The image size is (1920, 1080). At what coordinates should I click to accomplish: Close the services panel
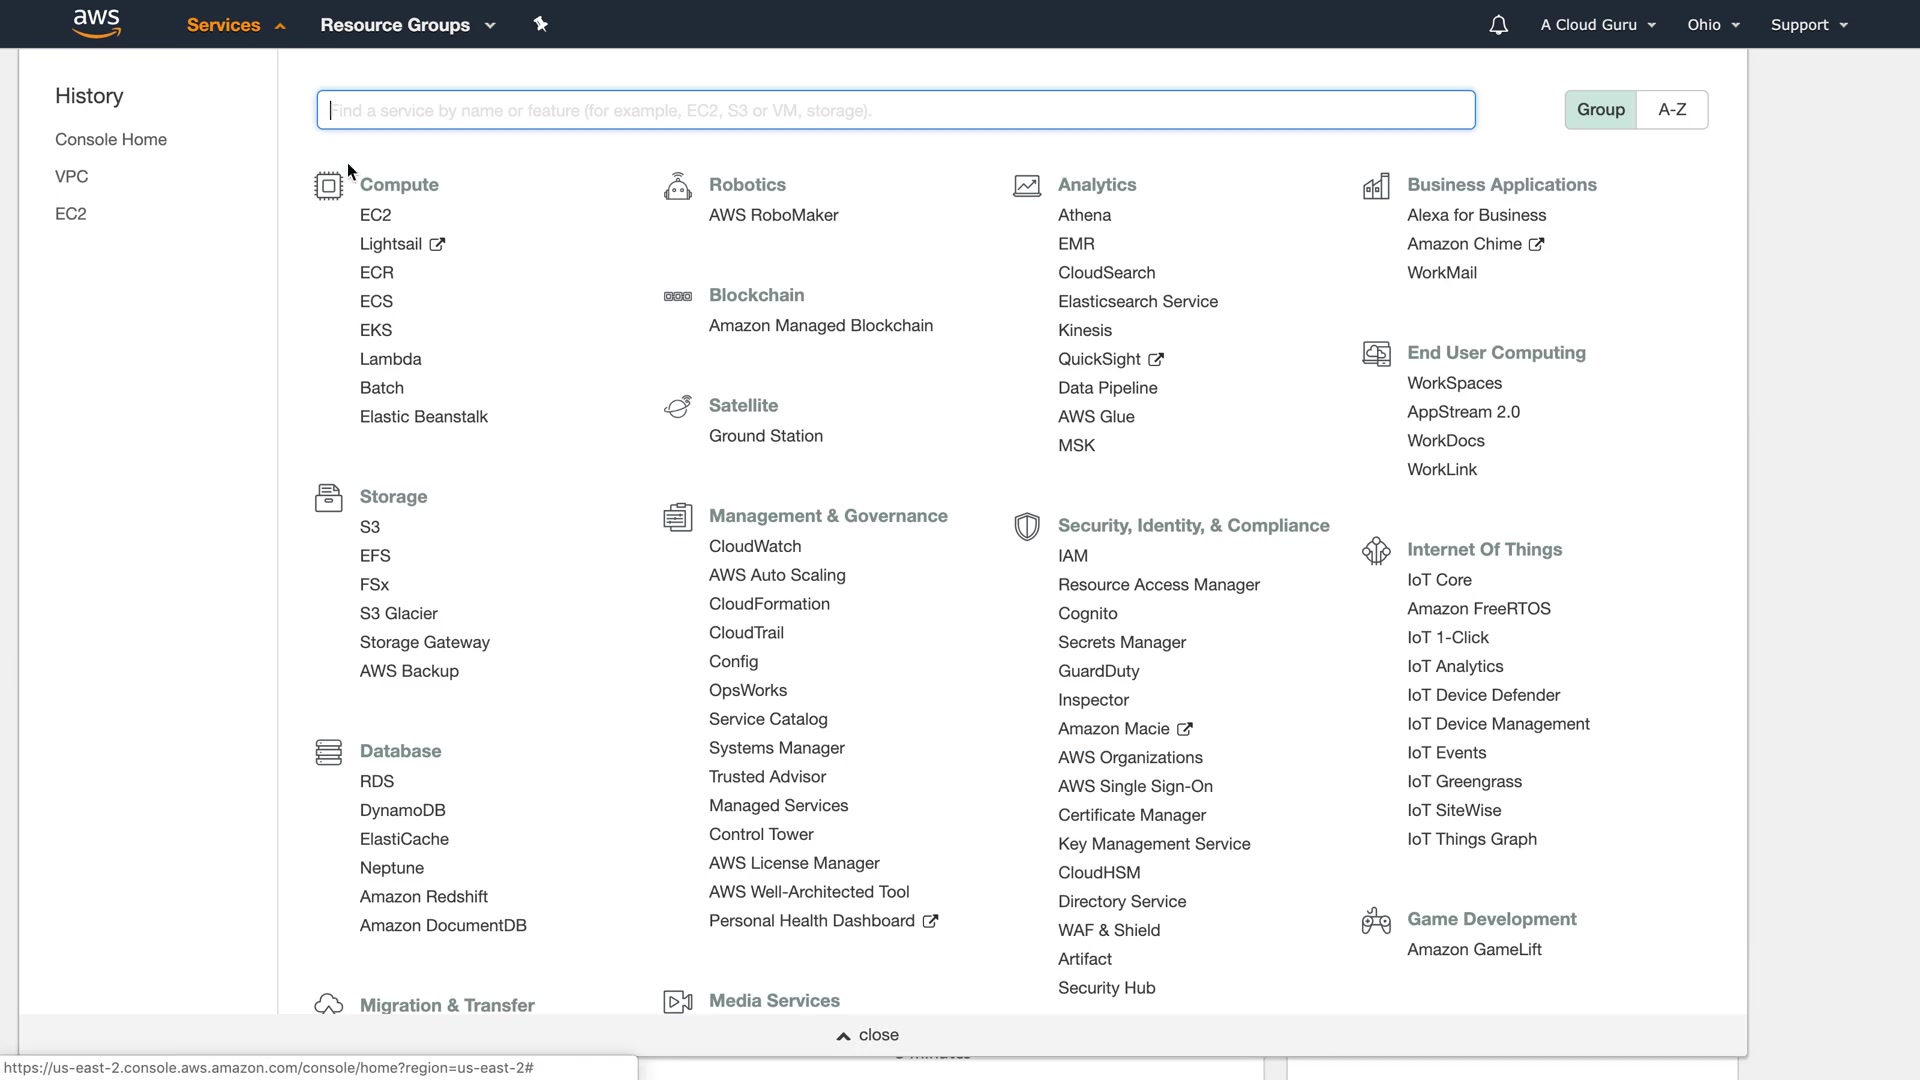868,1035
